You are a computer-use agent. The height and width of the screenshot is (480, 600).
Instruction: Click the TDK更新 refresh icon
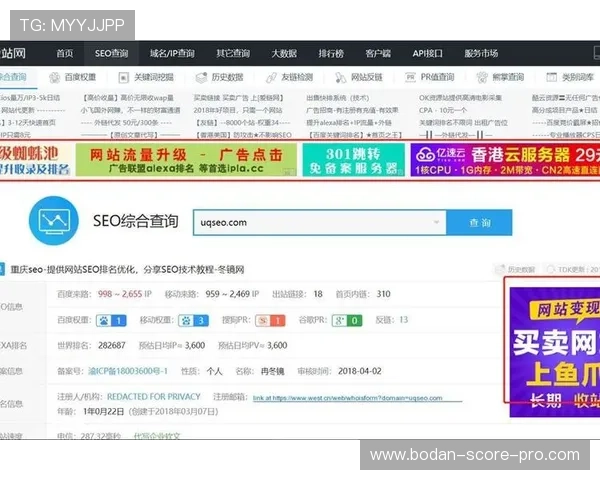click(x=550, y=269)
